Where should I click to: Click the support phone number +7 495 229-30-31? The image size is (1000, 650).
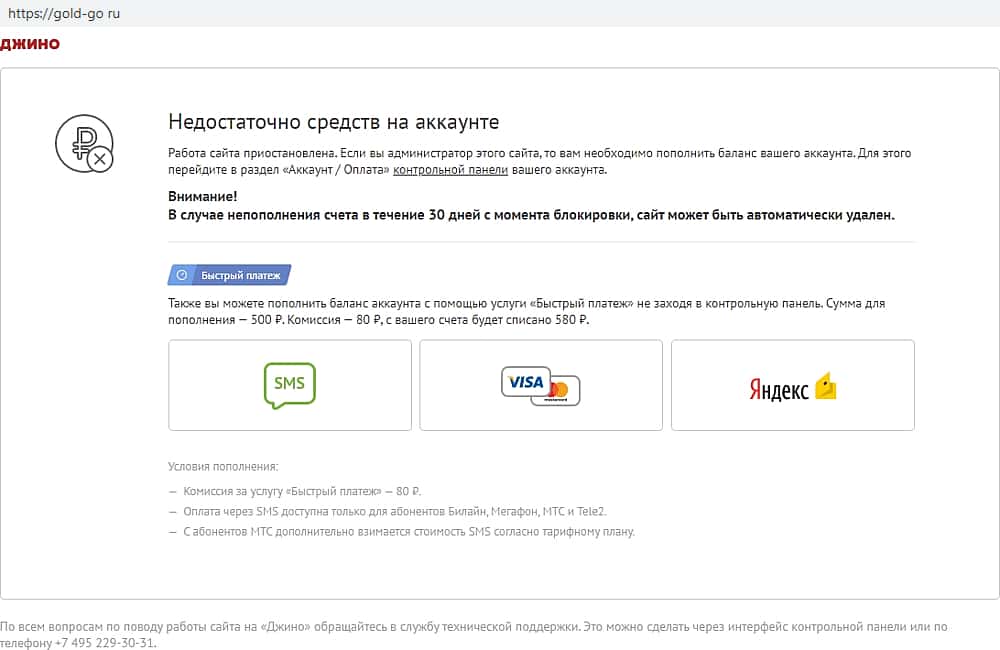coord(105,643)
